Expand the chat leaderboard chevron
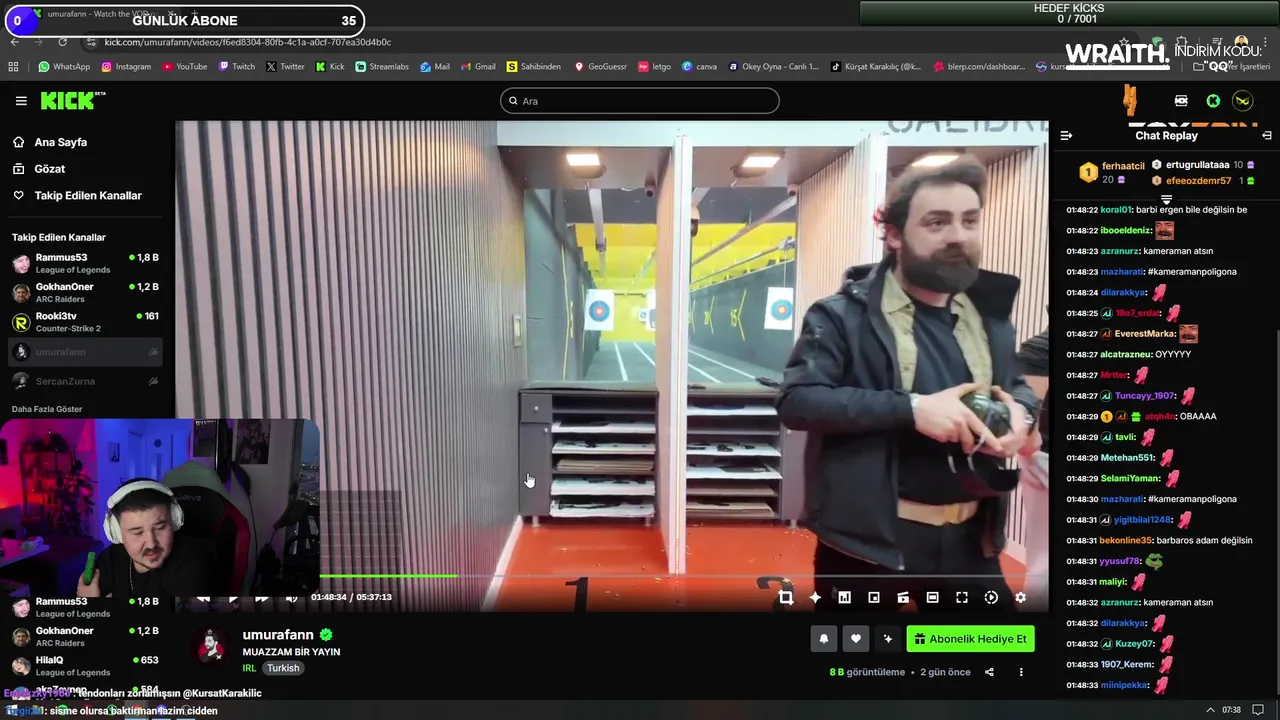Image resolution: width=1280 pixels, height=720 pixels. coord(1166,199)
